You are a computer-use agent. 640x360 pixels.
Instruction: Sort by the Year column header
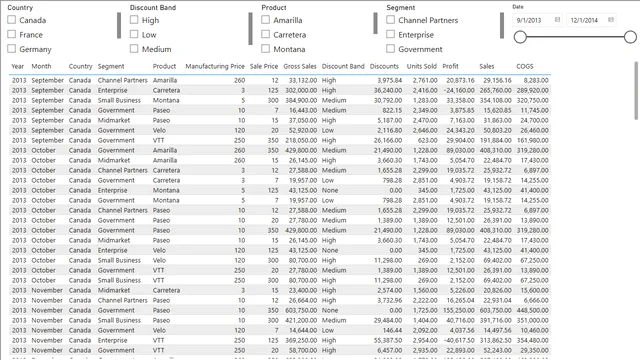pyautogui.click(x=18, y=66)
